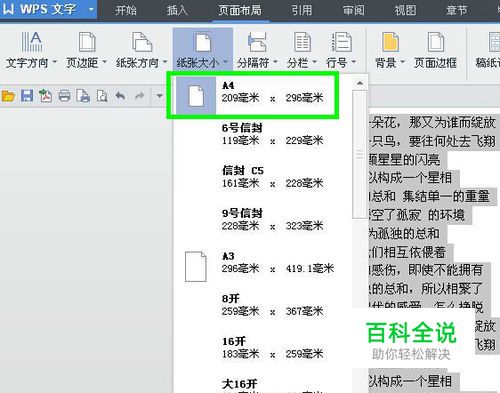
Task: Choose the 9号信封 paper size
Action: coord(263,220)
